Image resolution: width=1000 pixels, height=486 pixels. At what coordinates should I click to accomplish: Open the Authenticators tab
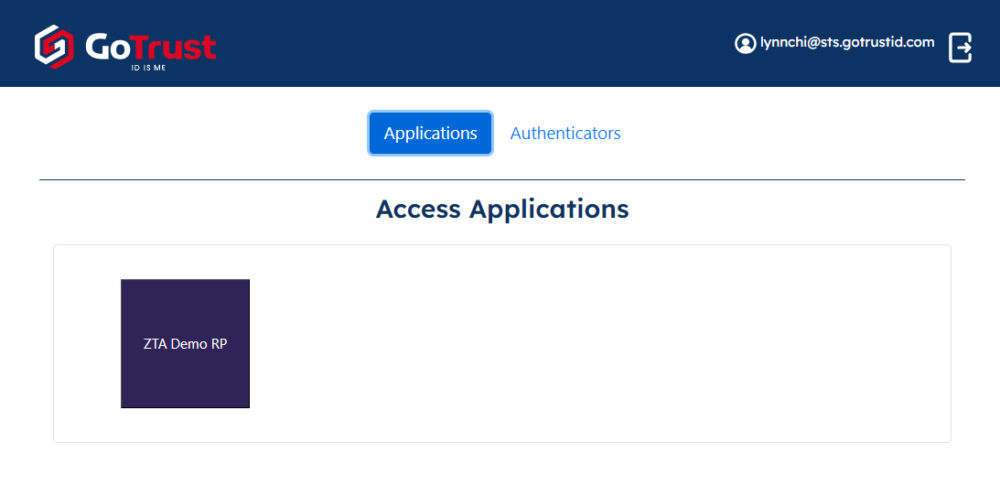565,133
